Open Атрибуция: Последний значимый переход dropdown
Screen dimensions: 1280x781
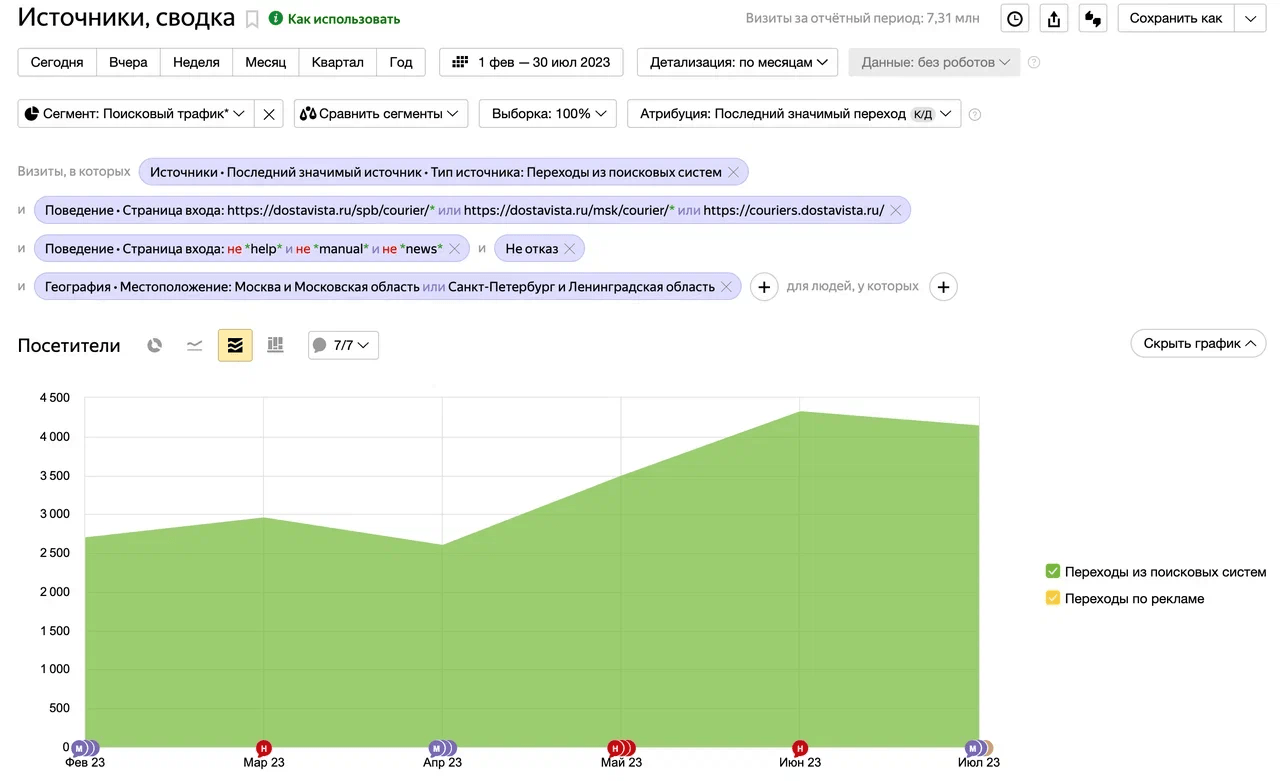tap(794, 114)
